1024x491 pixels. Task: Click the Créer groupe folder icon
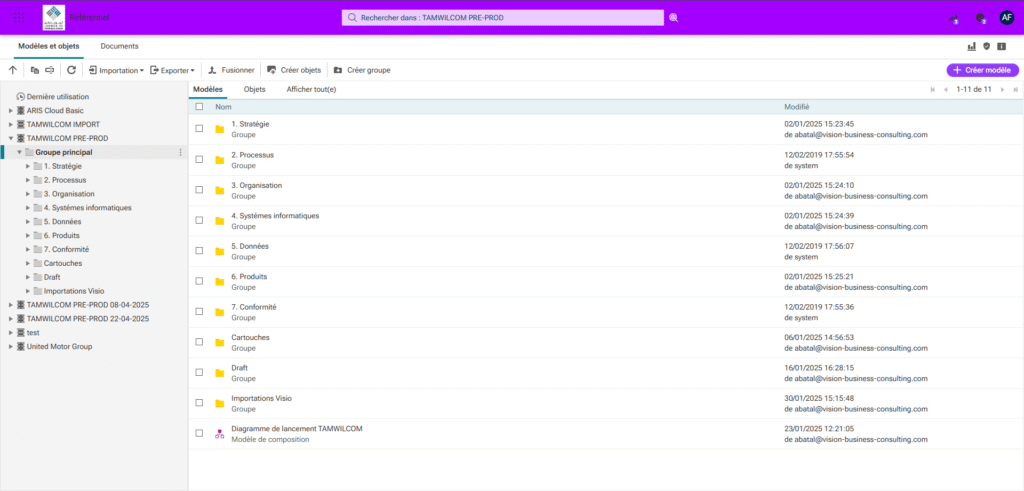(338, 70)
